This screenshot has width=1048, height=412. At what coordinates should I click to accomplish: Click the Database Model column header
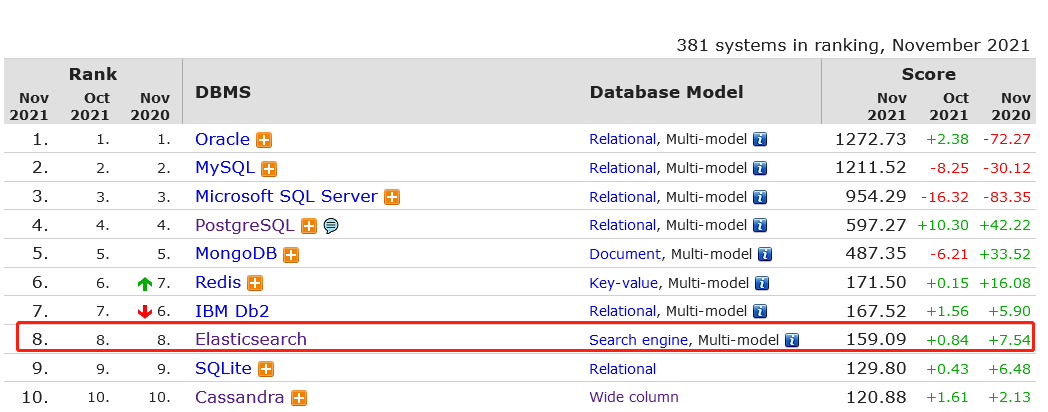coord(666,92)
